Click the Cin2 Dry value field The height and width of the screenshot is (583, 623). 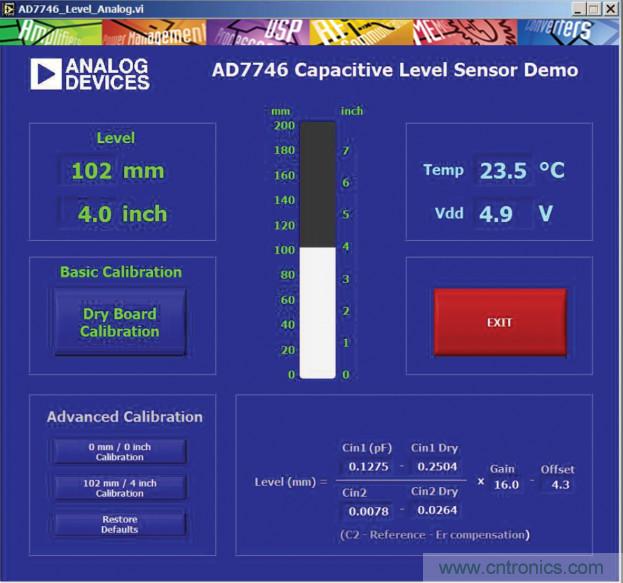435,511
